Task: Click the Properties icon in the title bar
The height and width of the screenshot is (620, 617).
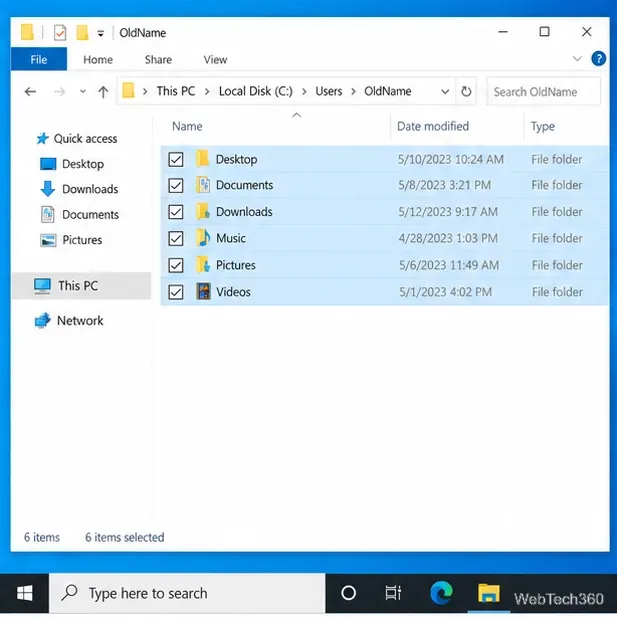Action: pos(60,32)
